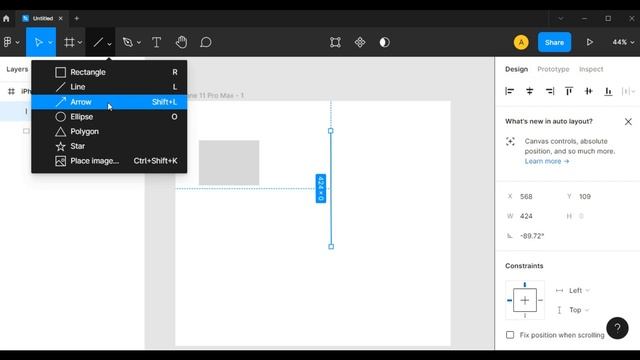Image resolution: width=640 pixels, height=360 pixels.
Task: Click the Align left icon
Action: pyautogui.click(x=509, y=91)
